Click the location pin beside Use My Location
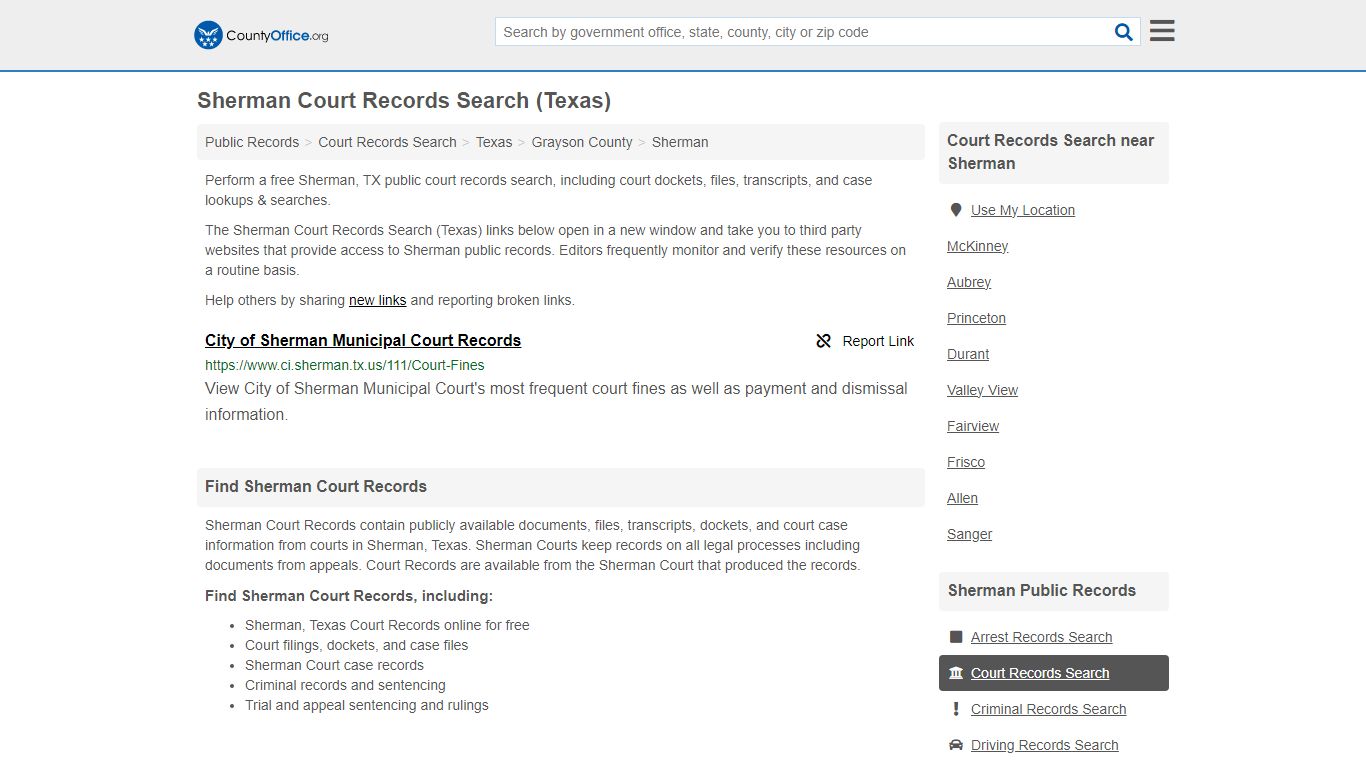Viewport: 1366px width, 768px height. tap(956, 209)
